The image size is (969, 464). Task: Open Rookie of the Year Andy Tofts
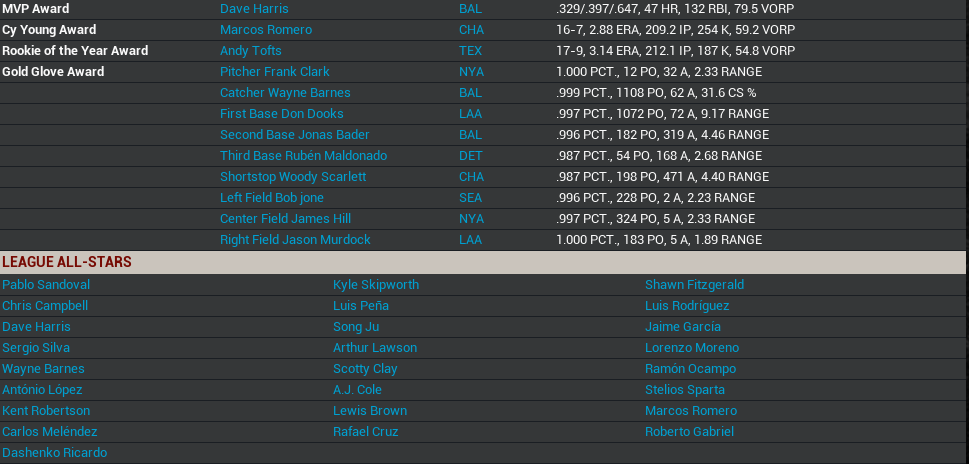pos(250,51)
